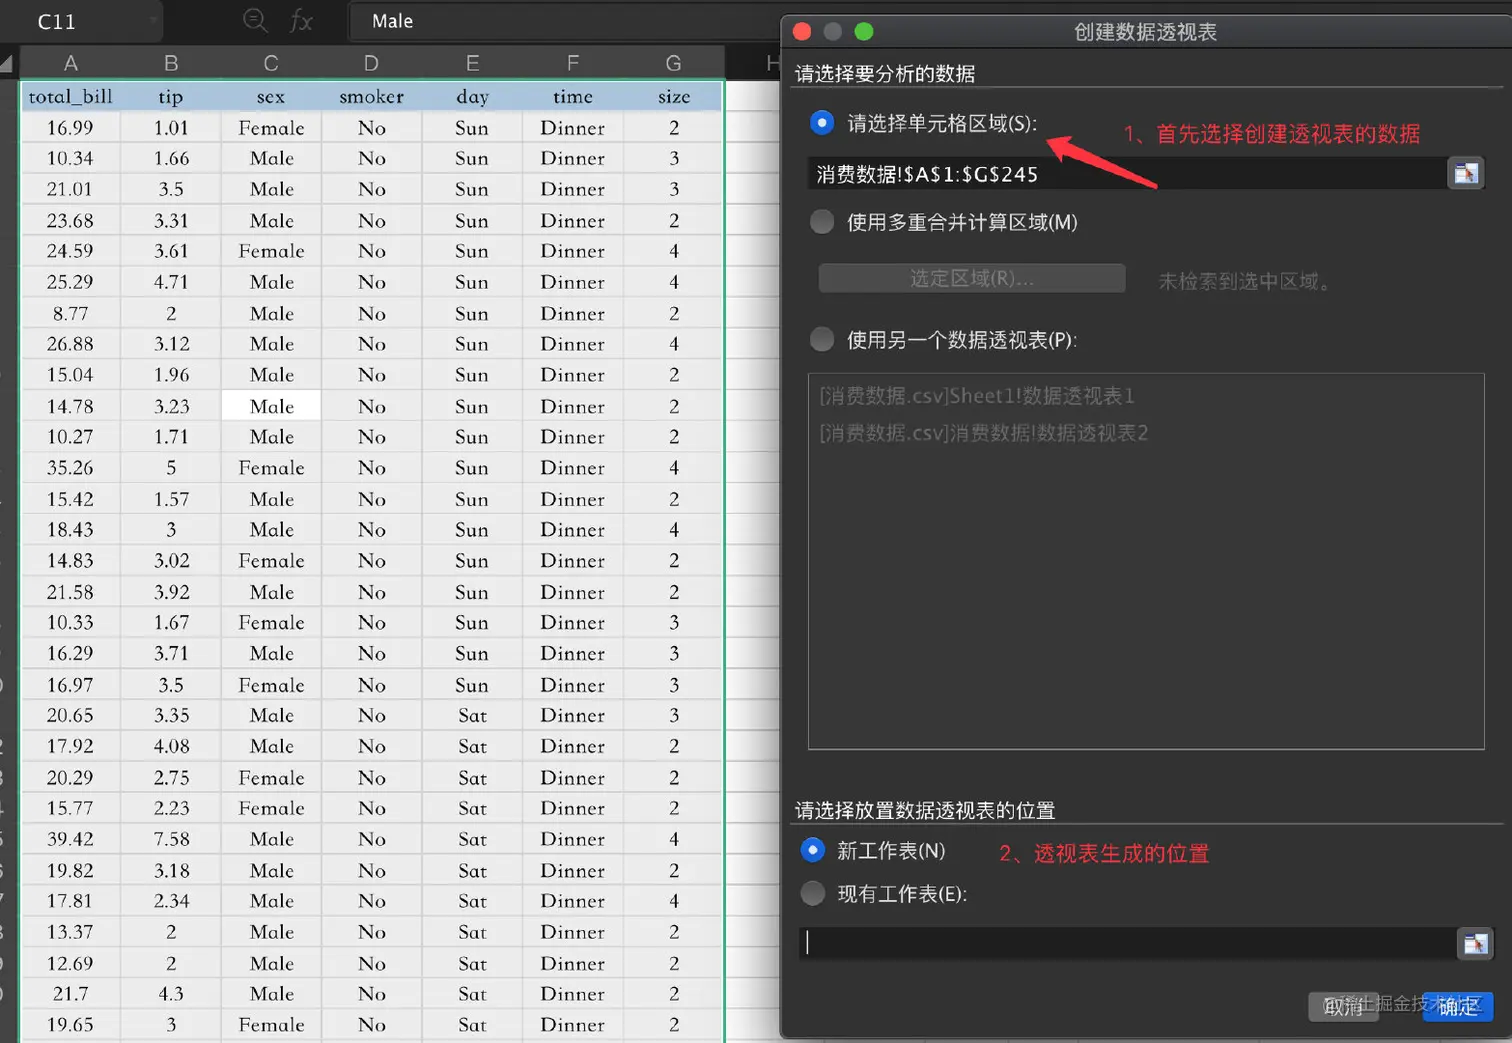Screen dimensions: 1512x1043
Task: Select column C header
Action: click(x=271, y=63)
